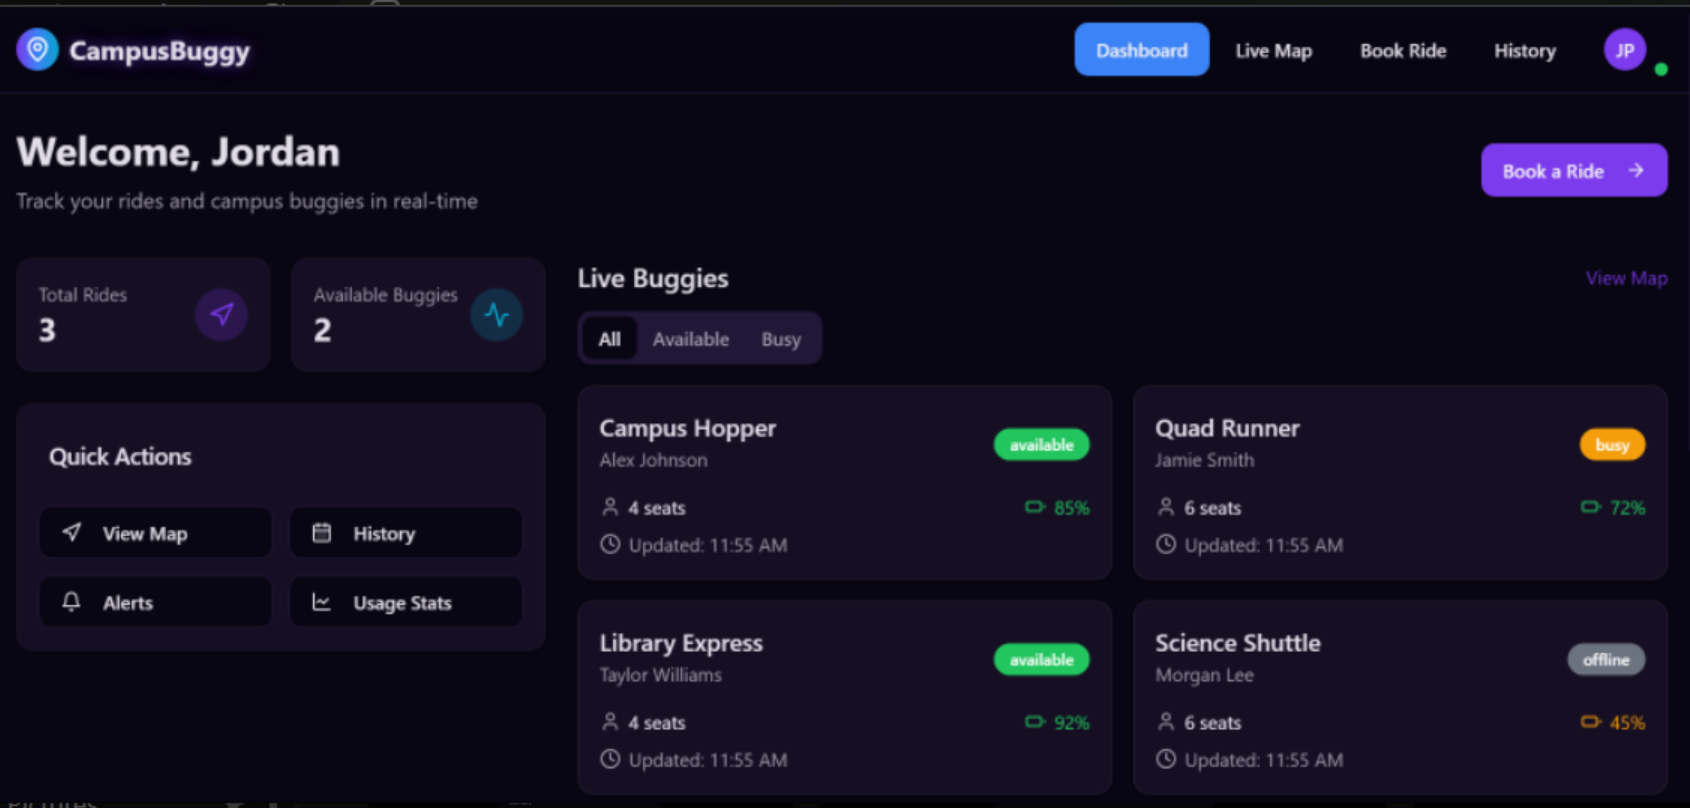The width and height of the screenshot is (1690, 808).
Task: Click the Total Rides stat card
Action: pos(143,315)
